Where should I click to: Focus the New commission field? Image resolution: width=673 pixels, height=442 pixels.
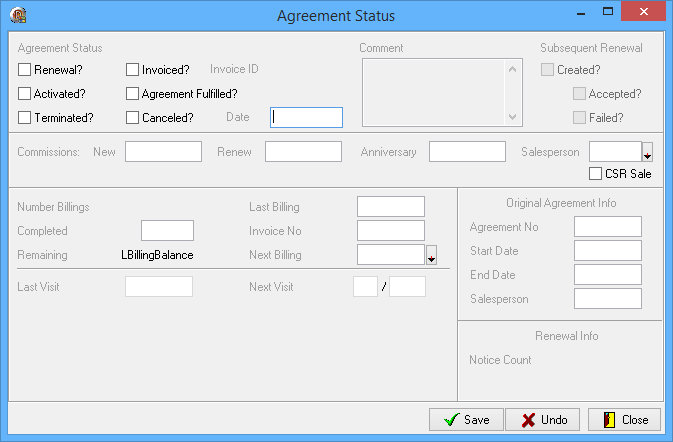(164, 152)
